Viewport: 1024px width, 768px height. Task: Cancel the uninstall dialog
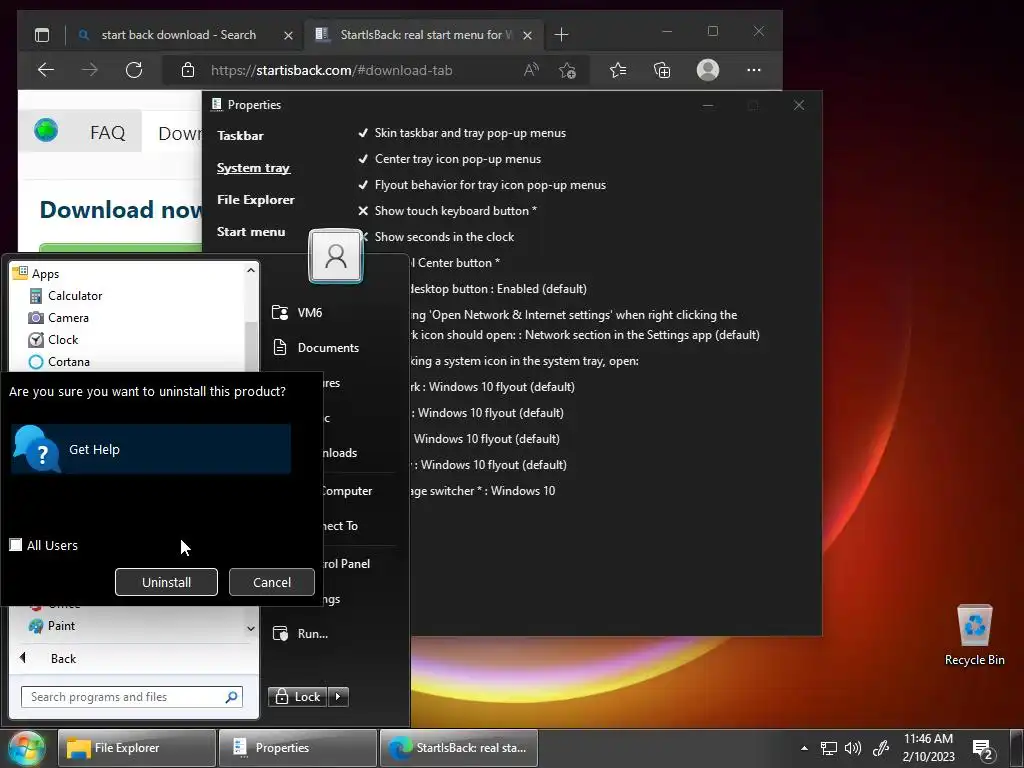[x=272, y=582]
